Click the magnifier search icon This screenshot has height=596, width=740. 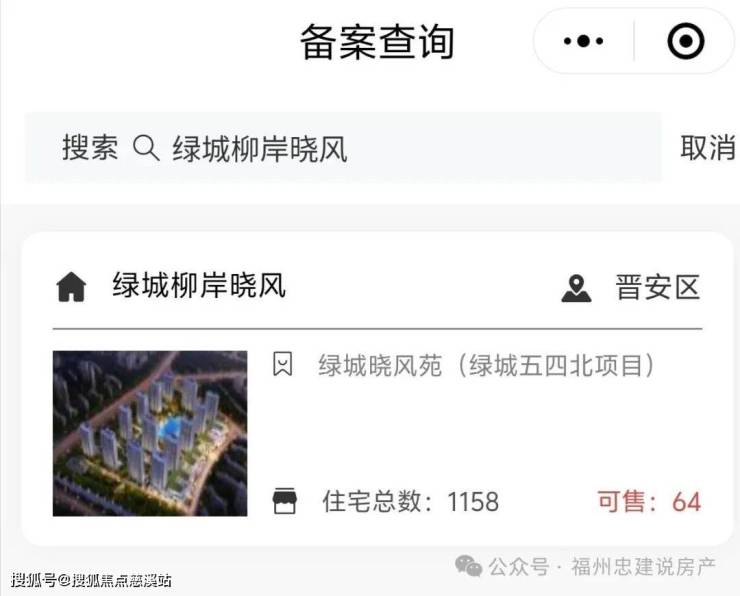point(146,148)
